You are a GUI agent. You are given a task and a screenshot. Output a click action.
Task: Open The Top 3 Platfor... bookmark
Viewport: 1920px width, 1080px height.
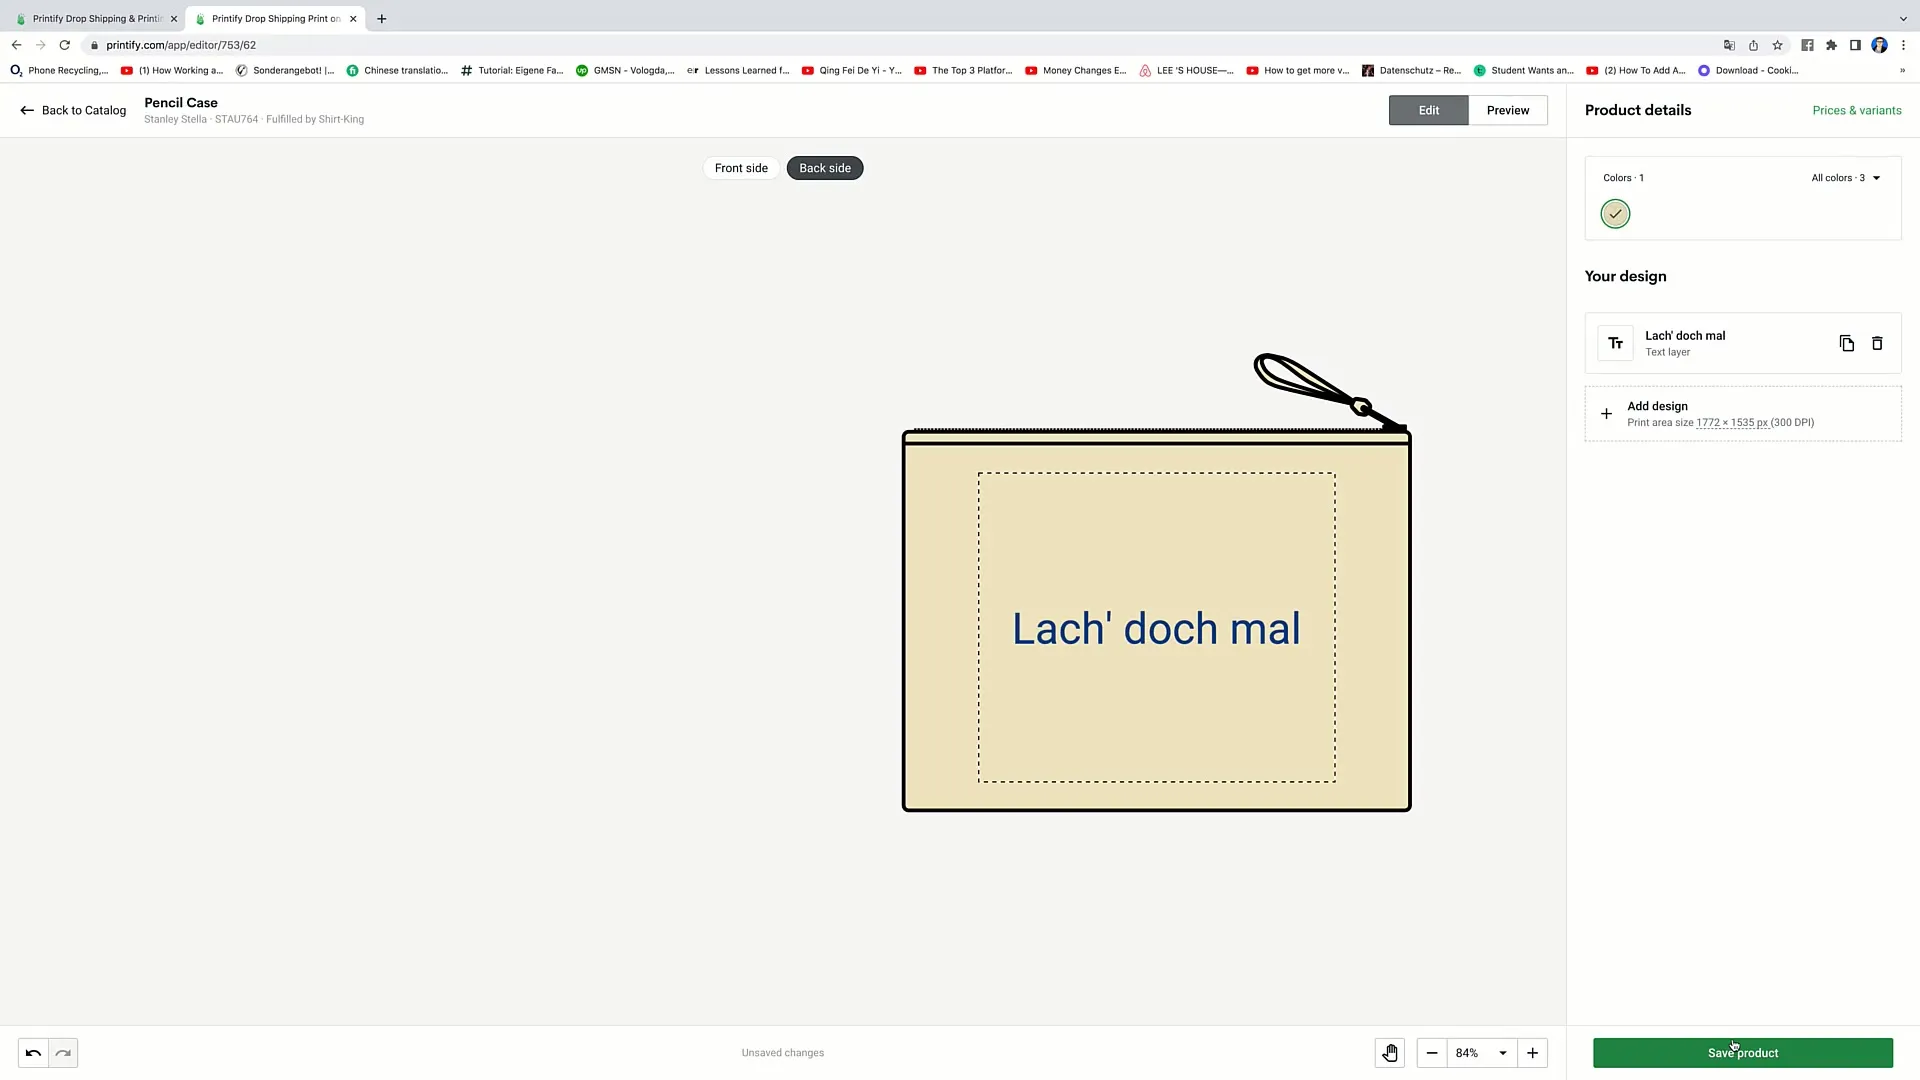[963, 70]
